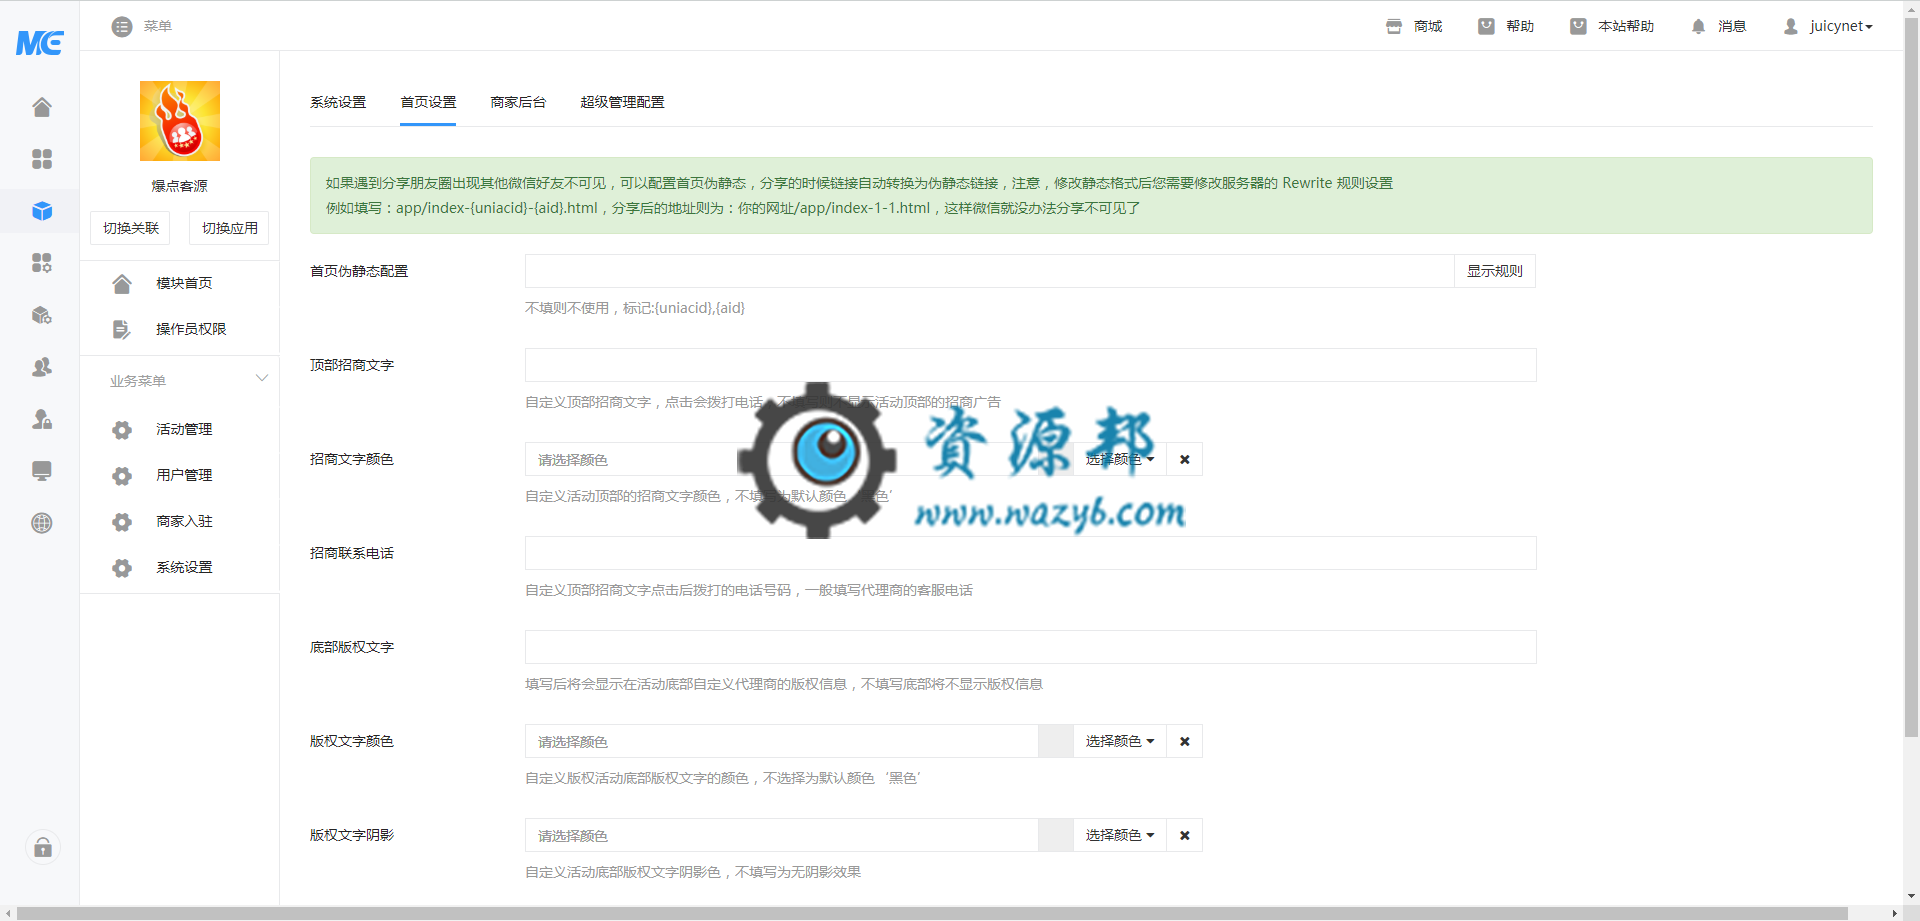Switch to the 商家后台 tab
This screenshot has height=921, width=1920.
click(518, 102)
